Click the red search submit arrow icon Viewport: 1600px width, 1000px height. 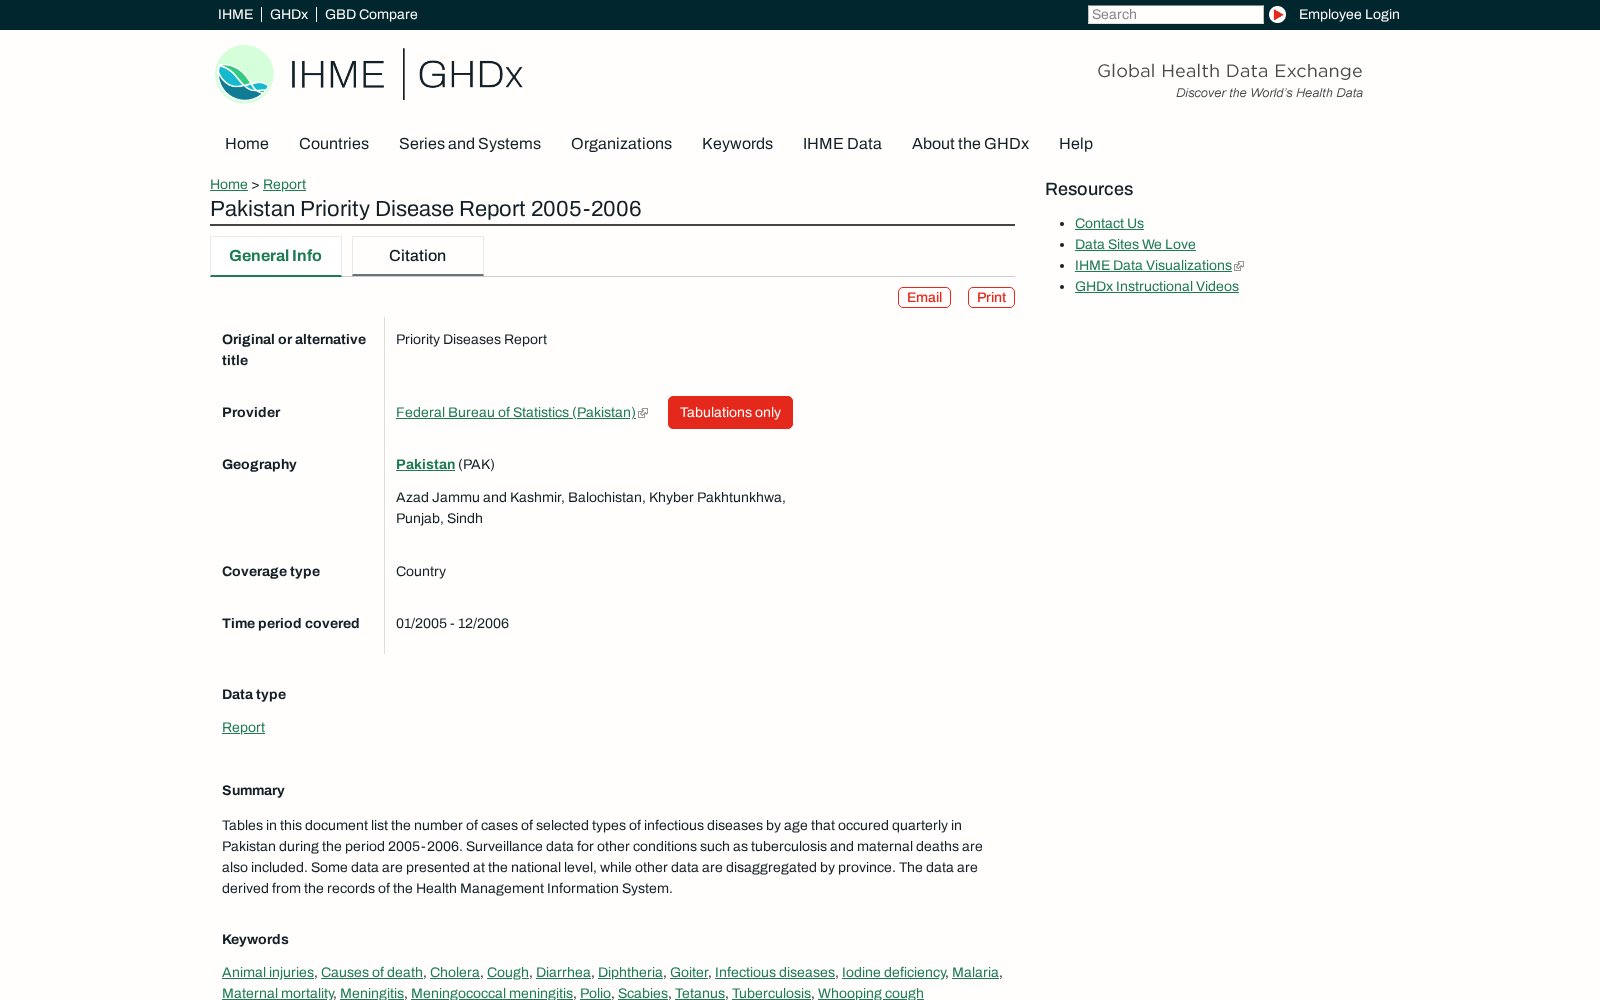(x=1277, y=14)
